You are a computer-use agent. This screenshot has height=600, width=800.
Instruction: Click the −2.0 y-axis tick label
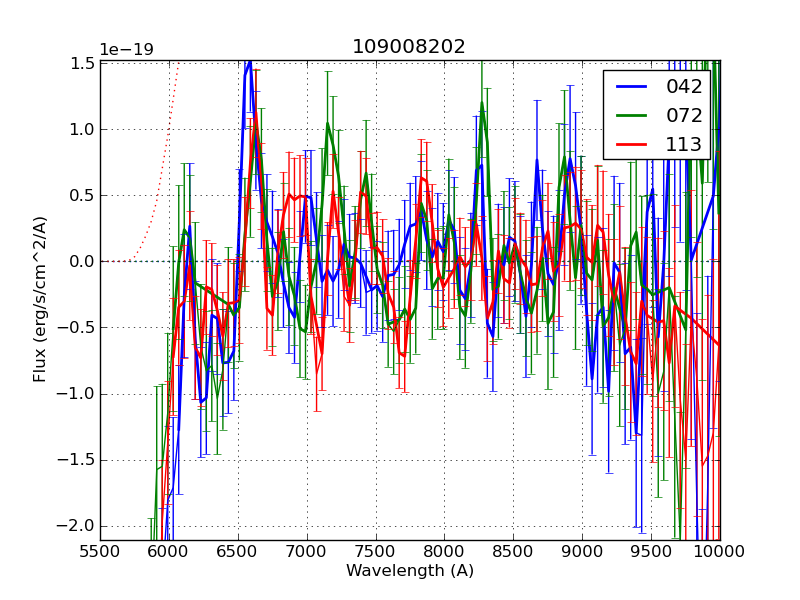79,526
